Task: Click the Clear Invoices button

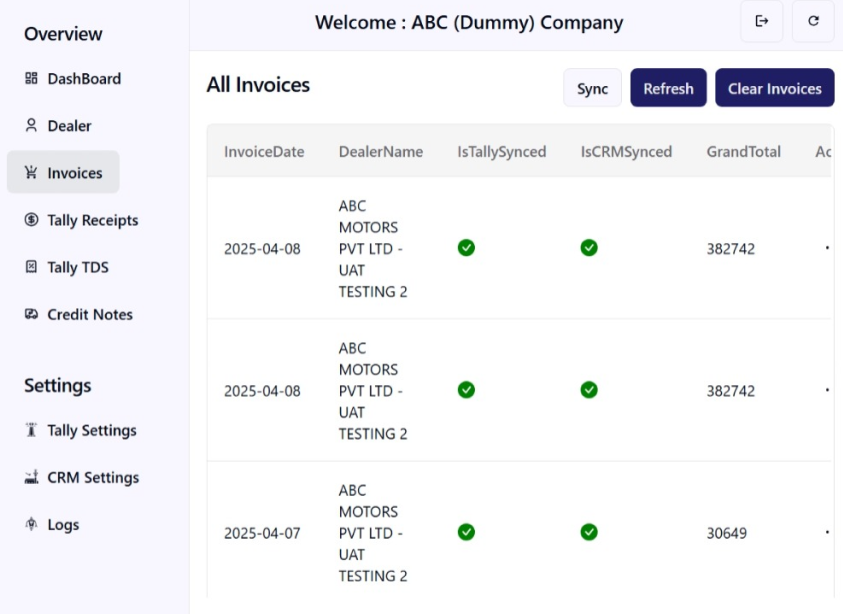Action: pyautogui.click(x=774, y=88)
